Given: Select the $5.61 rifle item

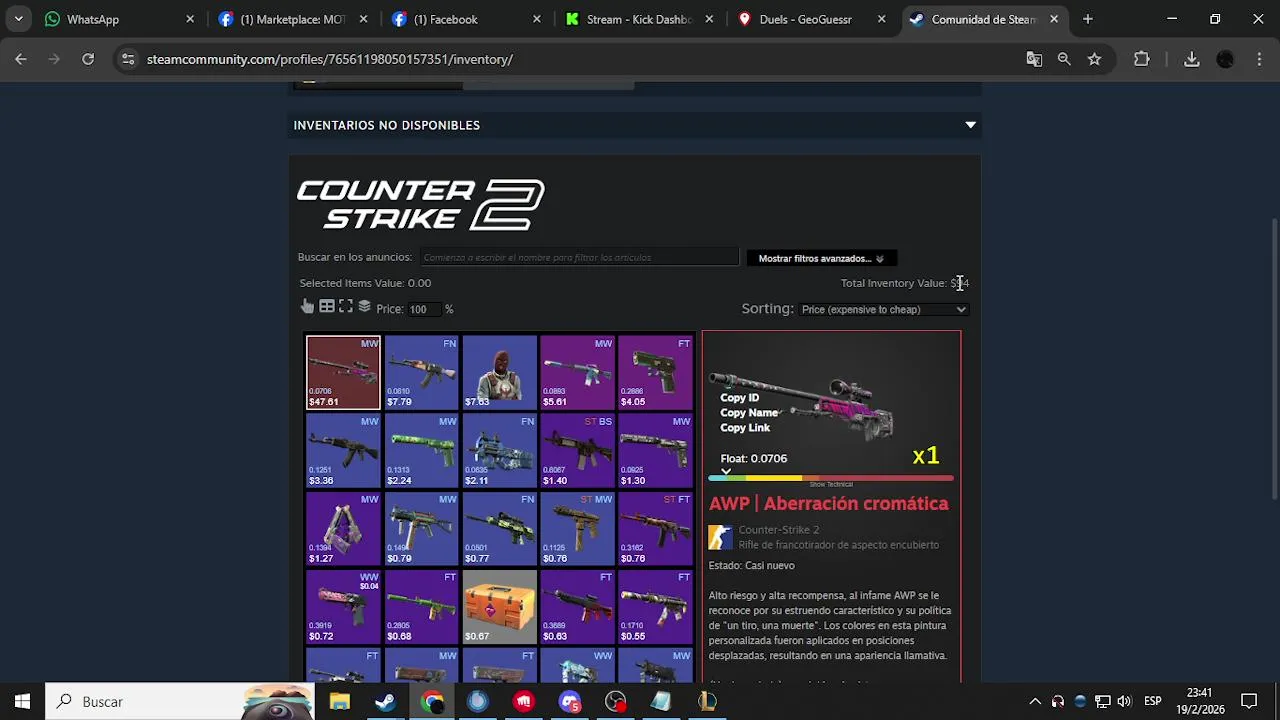Looking at the screenshot, I should point(577,372).
